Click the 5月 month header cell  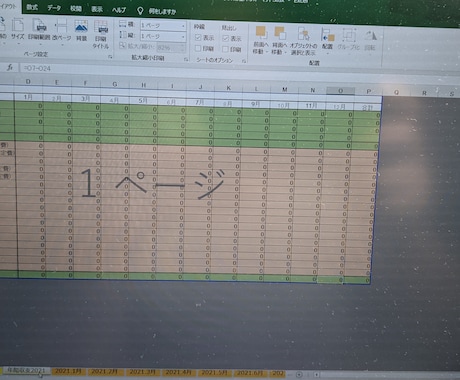pyautogui.click(x=143, y=100)
